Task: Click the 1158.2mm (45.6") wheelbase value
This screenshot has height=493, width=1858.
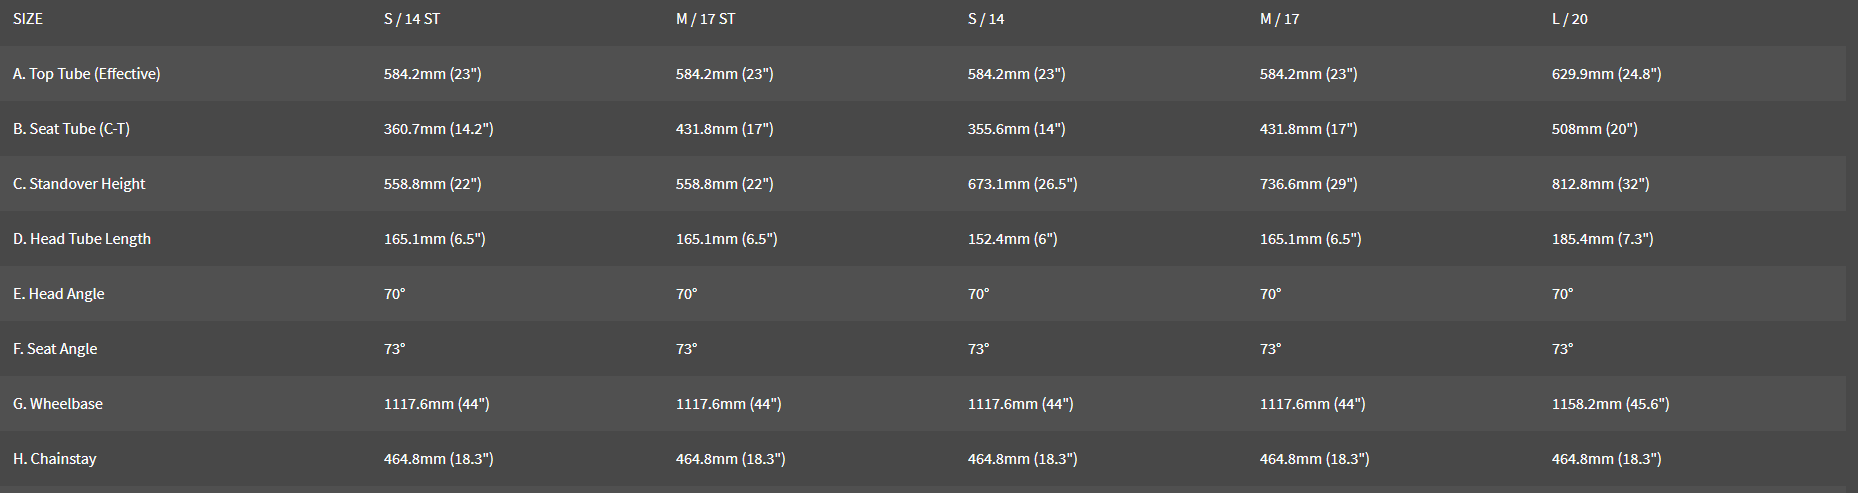Action: [1610, 404]
